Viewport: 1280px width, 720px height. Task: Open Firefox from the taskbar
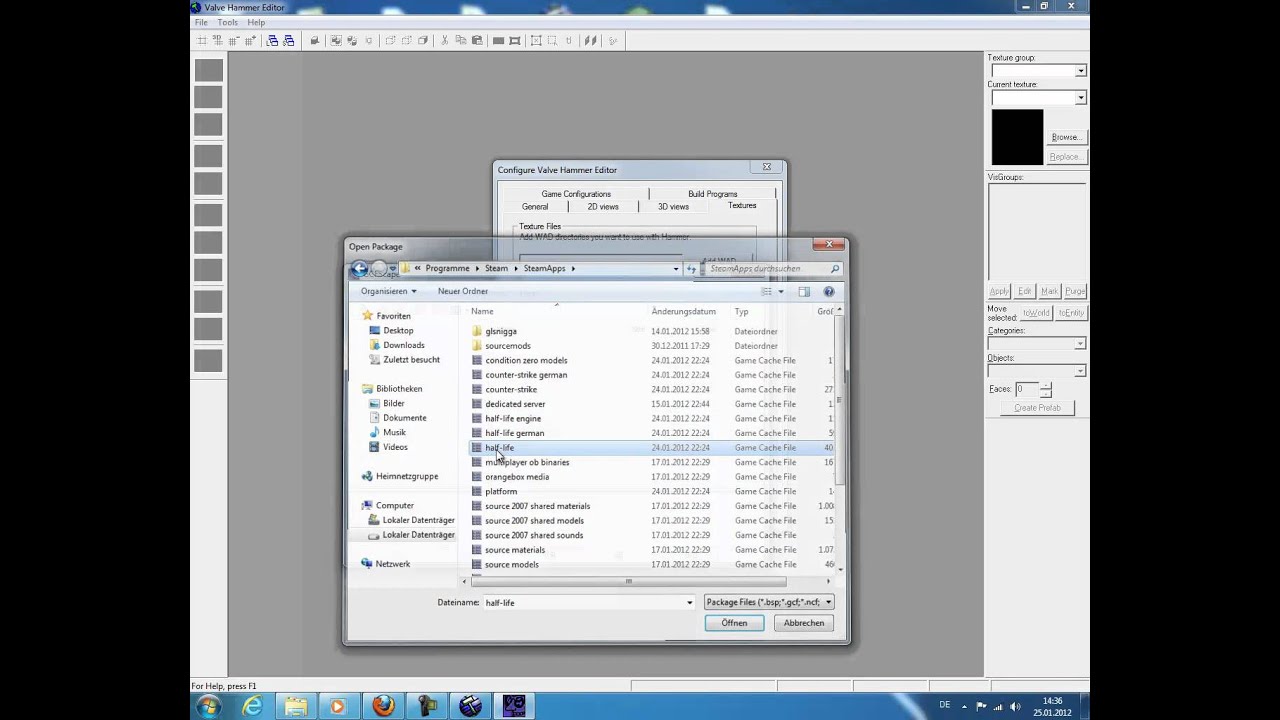coord(384,706)
